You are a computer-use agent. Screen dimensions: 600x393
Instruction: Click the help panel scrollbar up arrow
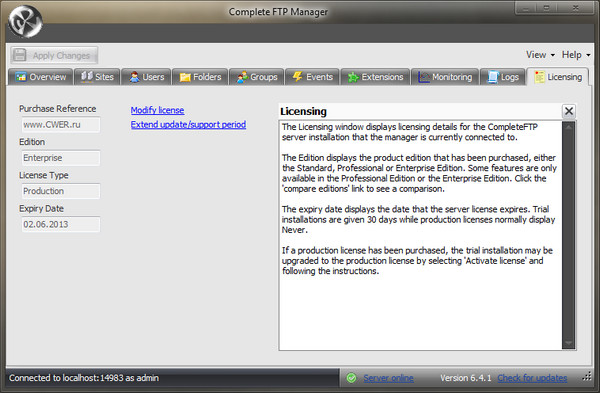(x=569, y=127)
